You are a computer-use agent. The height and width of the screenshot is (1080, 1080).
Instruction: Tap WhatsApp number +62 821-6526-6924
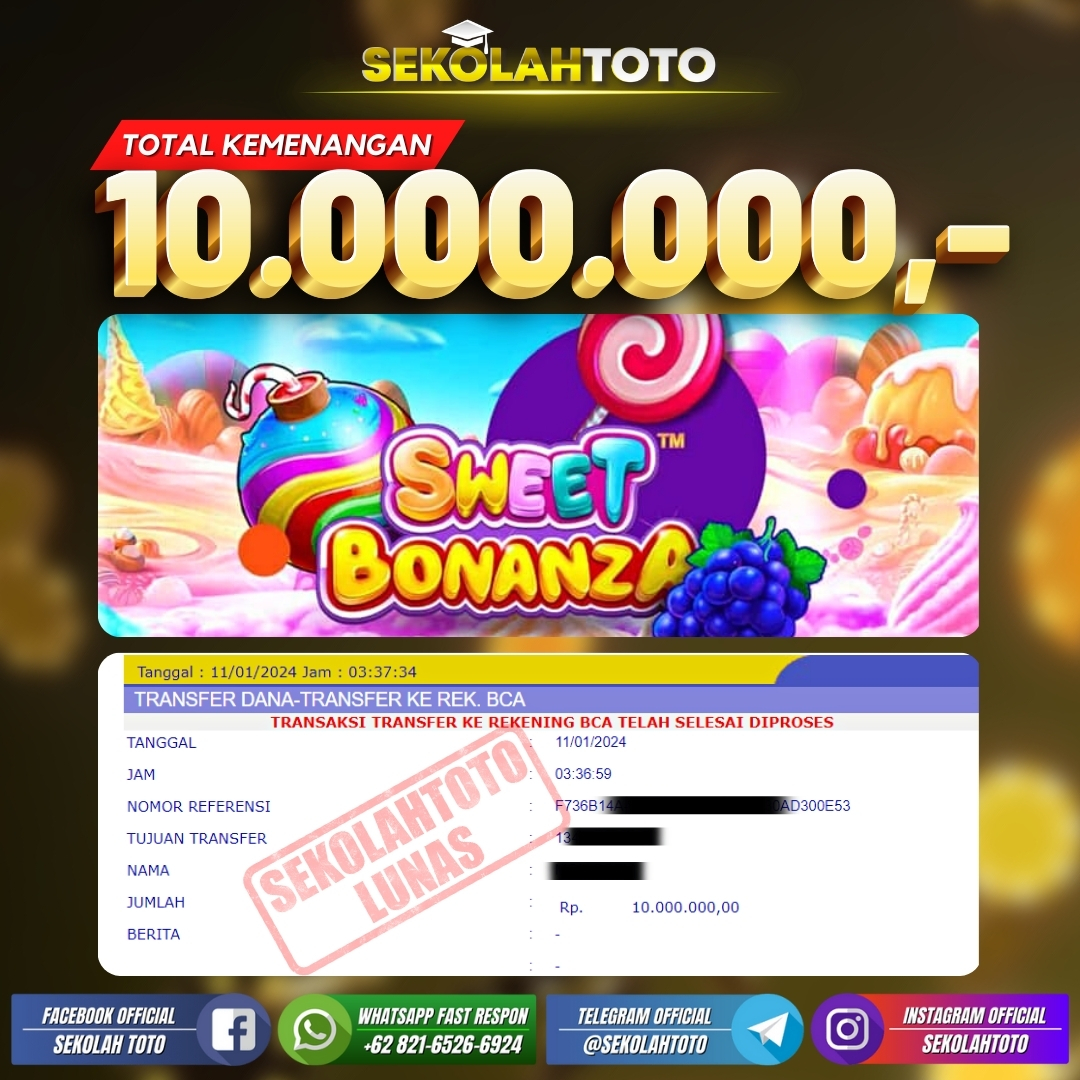[443, 1045]
